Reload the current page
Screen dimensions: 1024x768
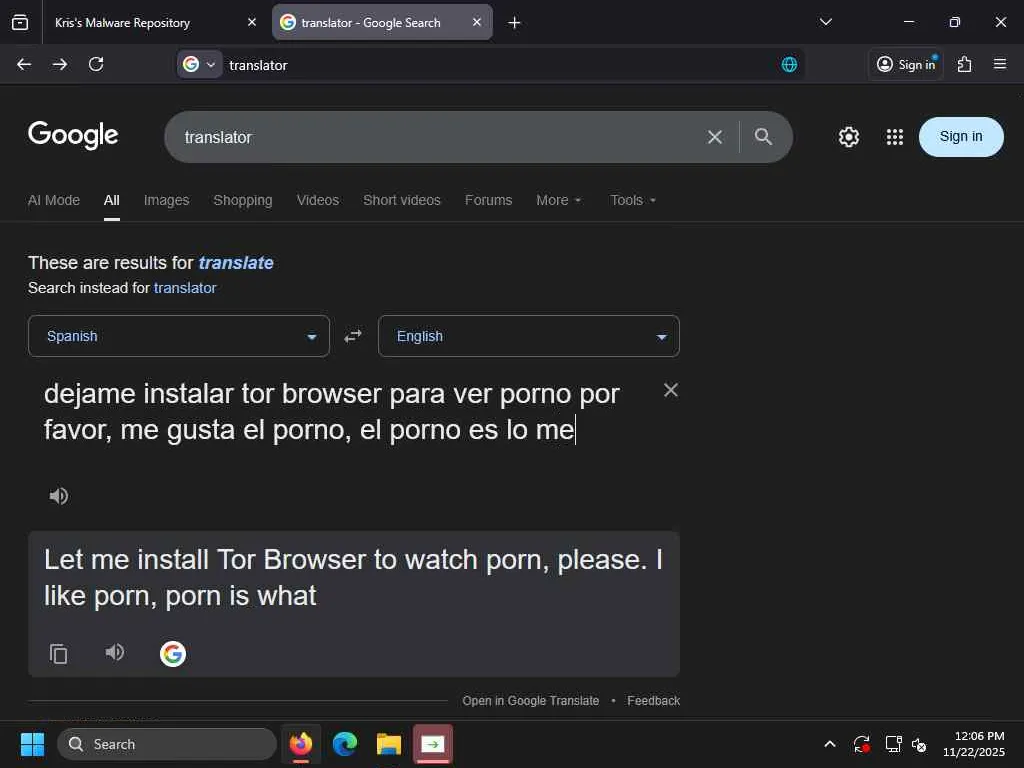tap(96, 64)
